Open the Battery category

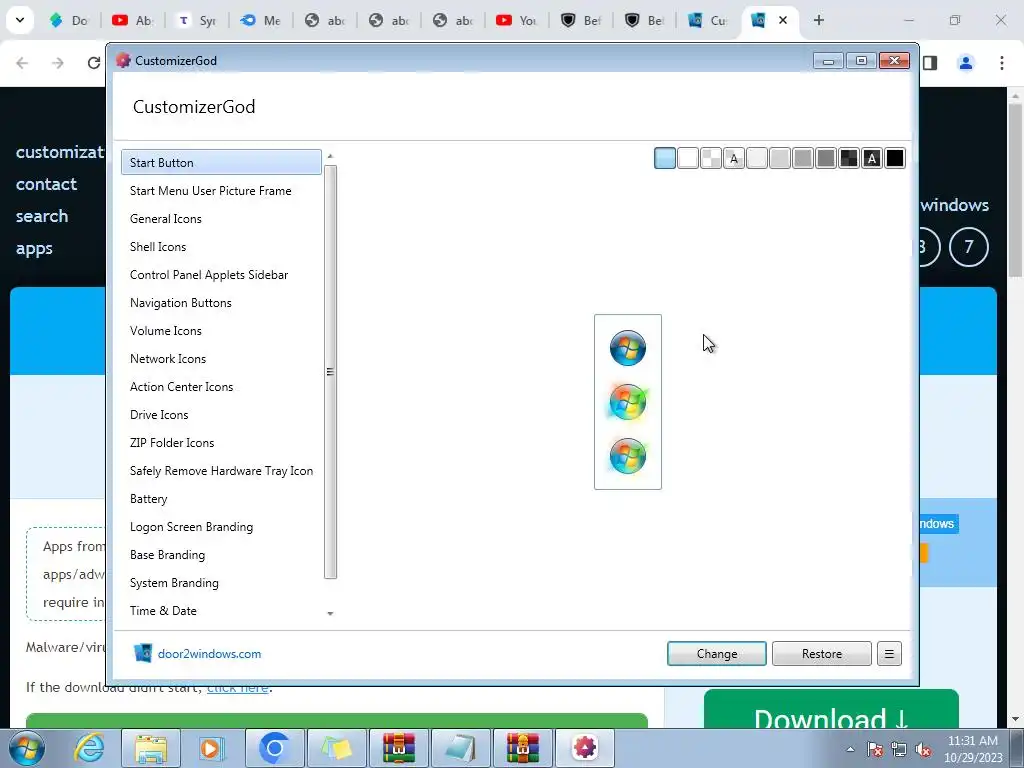(x=221, y=499)
